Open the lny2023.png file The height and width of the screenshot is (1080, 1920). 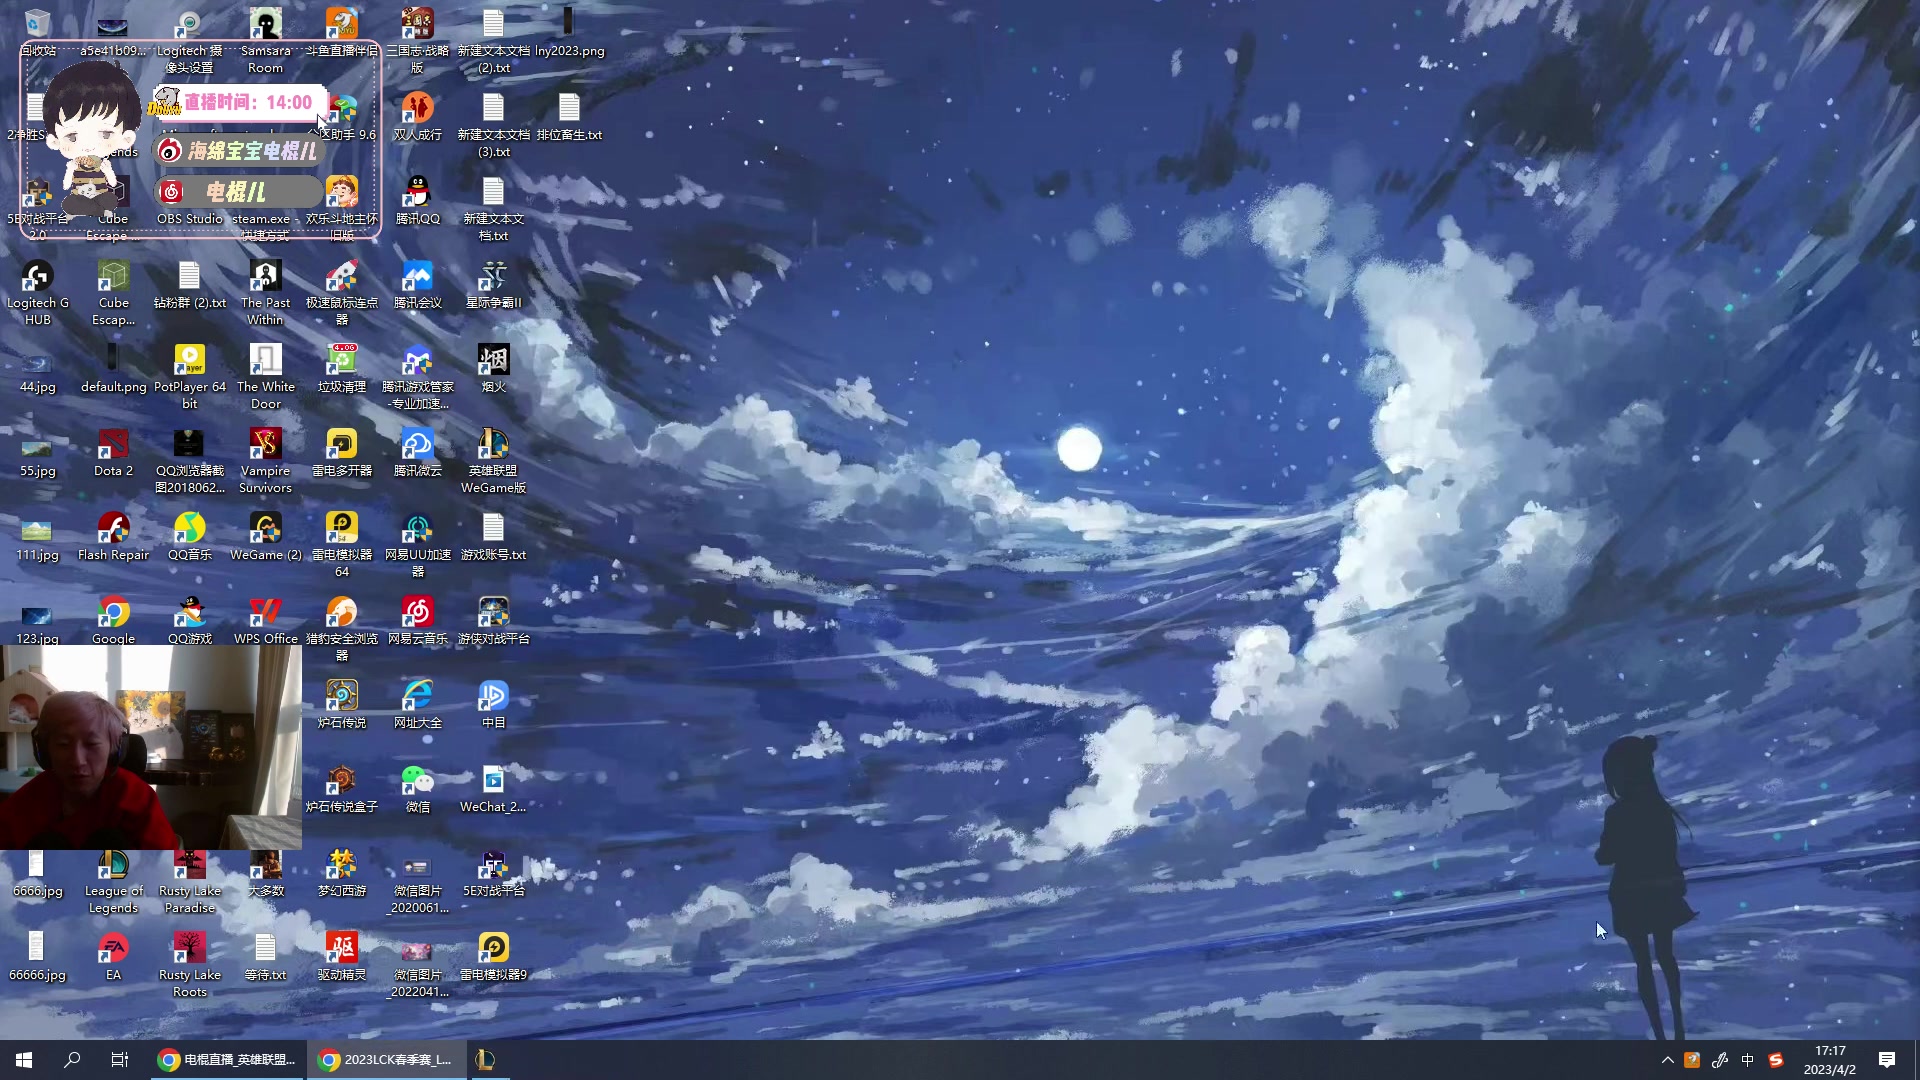click(569, 32)
